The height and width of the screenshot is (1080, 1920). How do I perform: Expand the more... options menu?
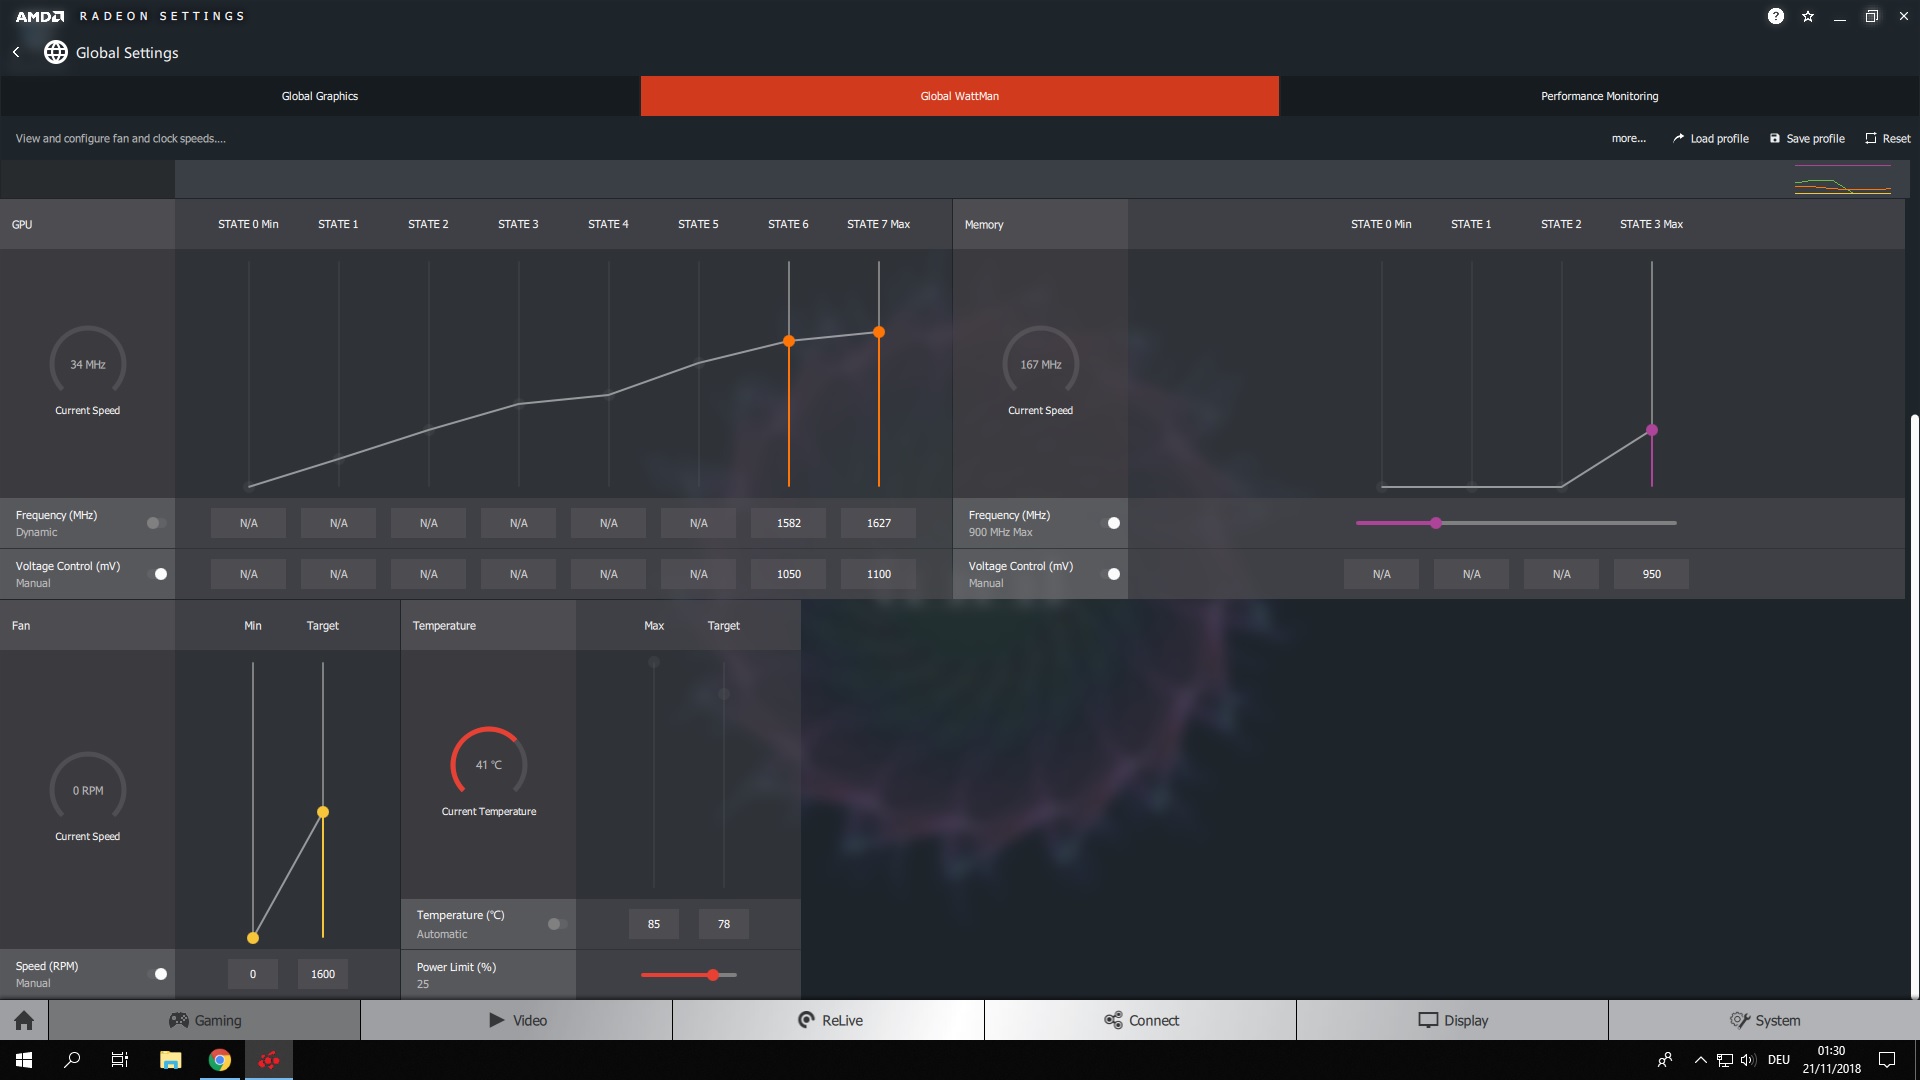click(x=1628, y=139)
